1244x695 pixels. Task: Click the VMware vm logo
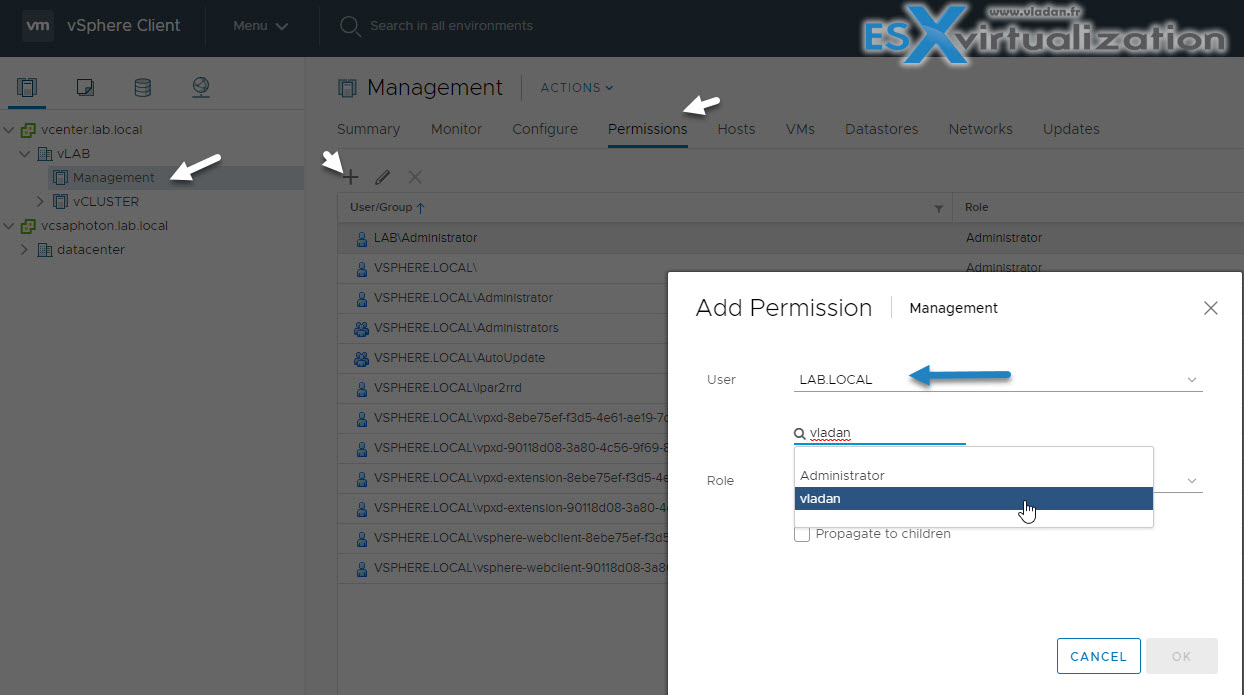(x=38, y=25)
